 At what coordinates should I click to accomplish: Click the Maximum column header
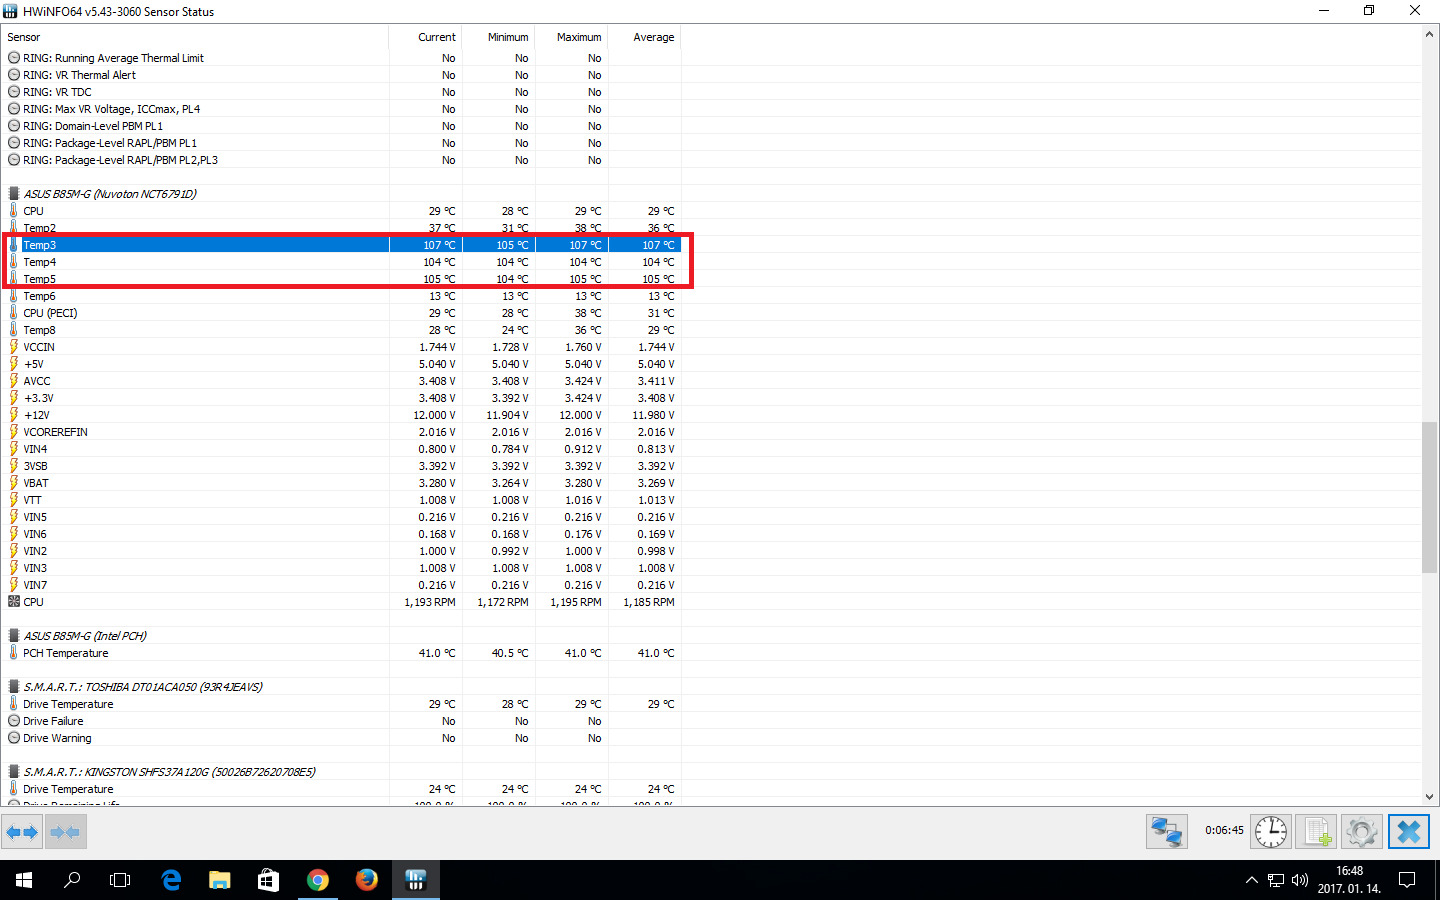coord(571,37)
